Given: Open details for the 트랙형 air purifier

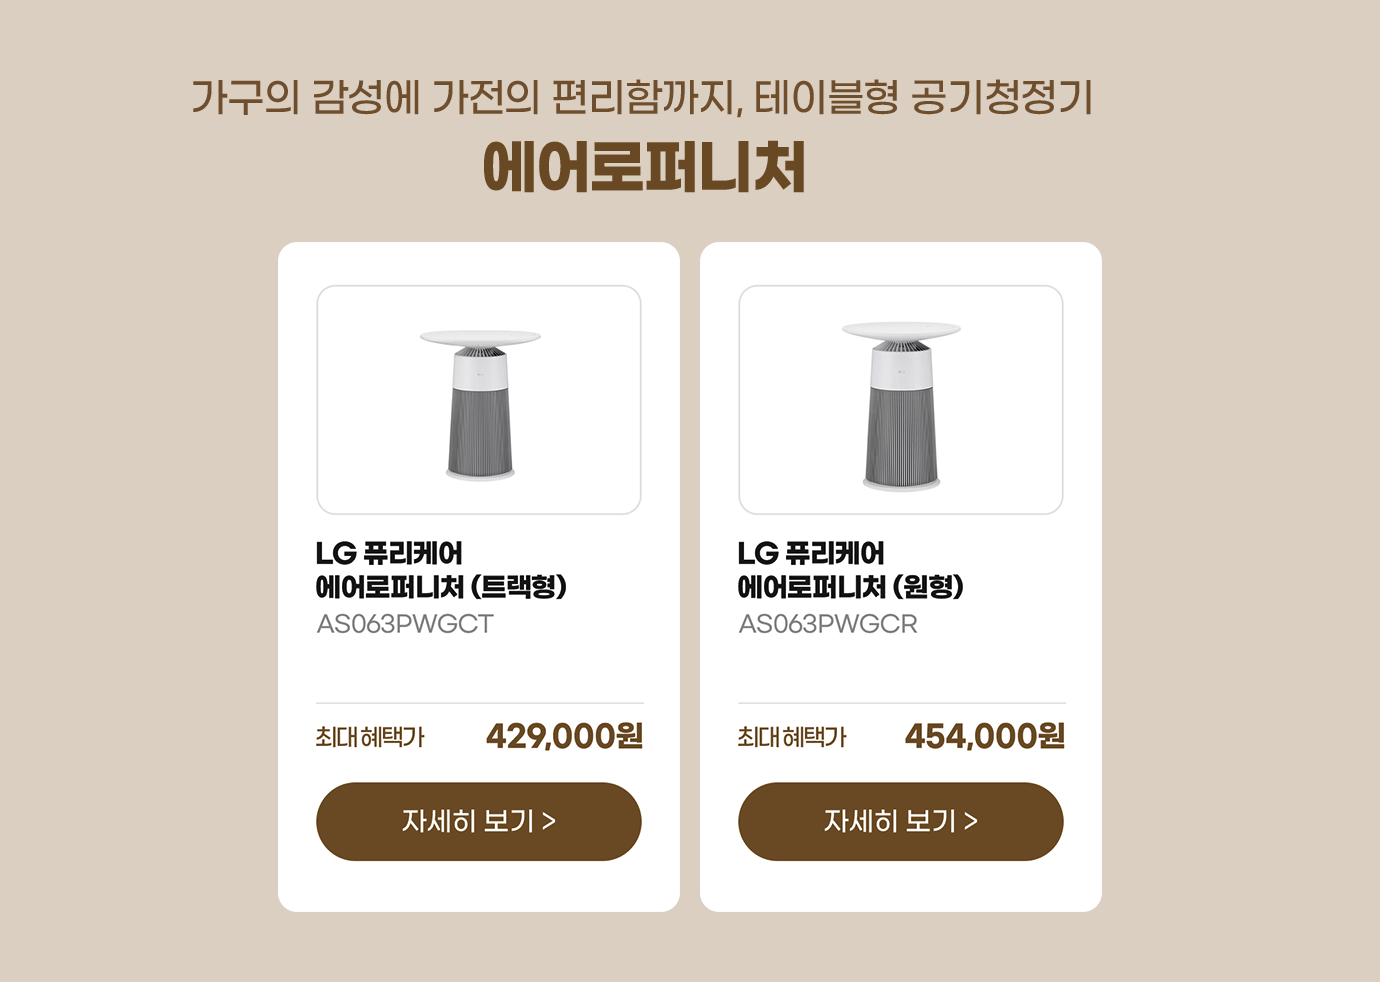Looking at the screenshot, I should point(478,821).
